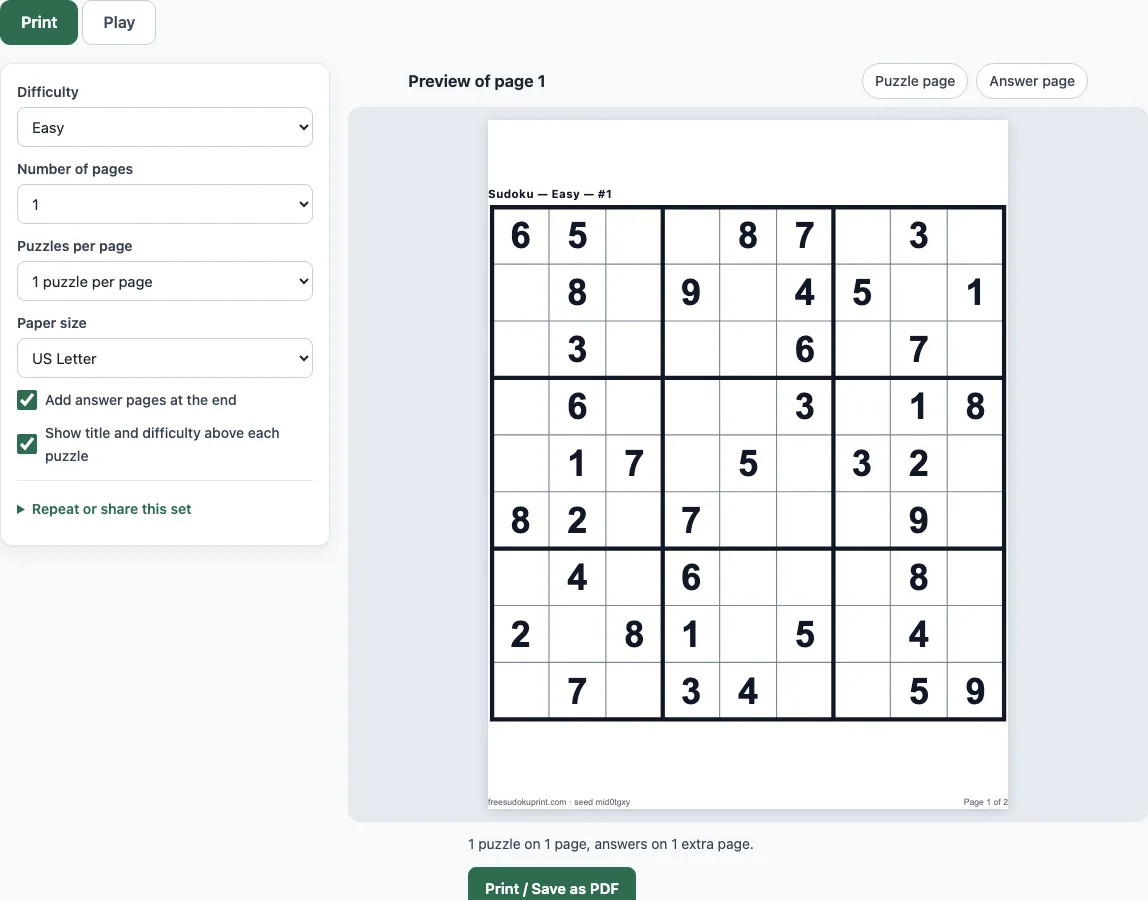
Task: Click the 'freesudokuprint.com · seed mid0tgxy' footer text
Action: 559,802
